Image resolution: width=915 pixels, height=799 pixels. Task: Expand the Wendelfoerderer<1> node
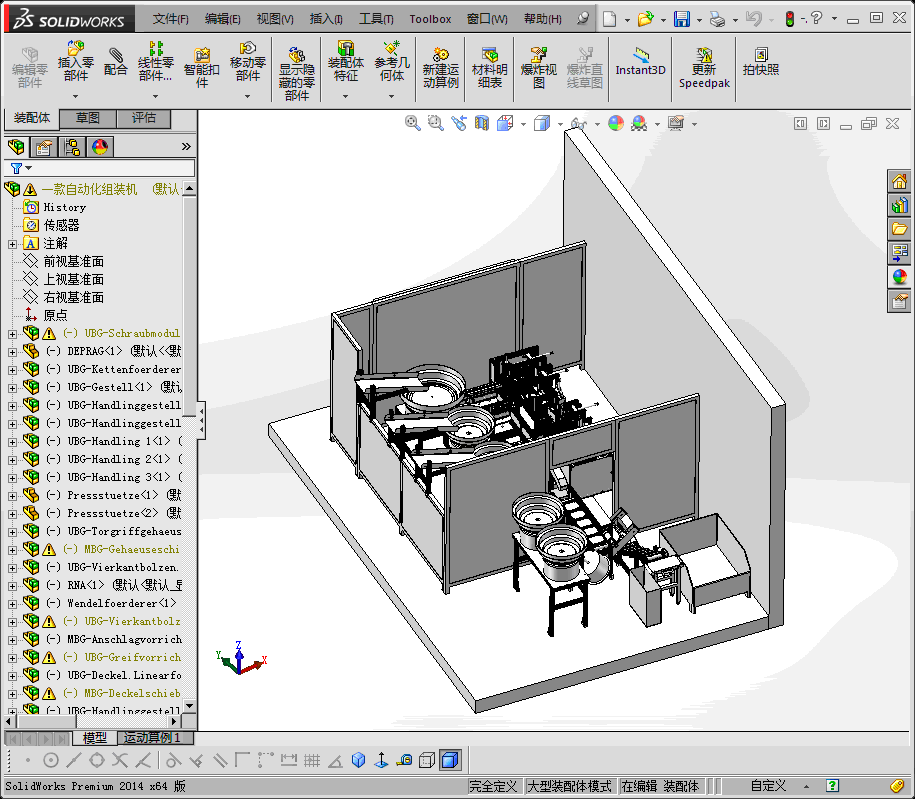(12, 604)
